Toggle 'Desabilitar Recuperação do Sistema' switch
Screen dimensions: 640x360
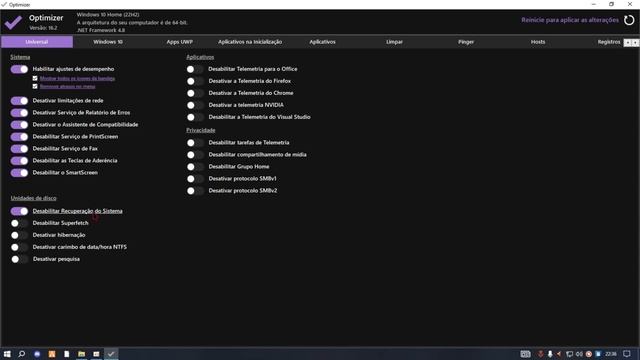(19, 211)
